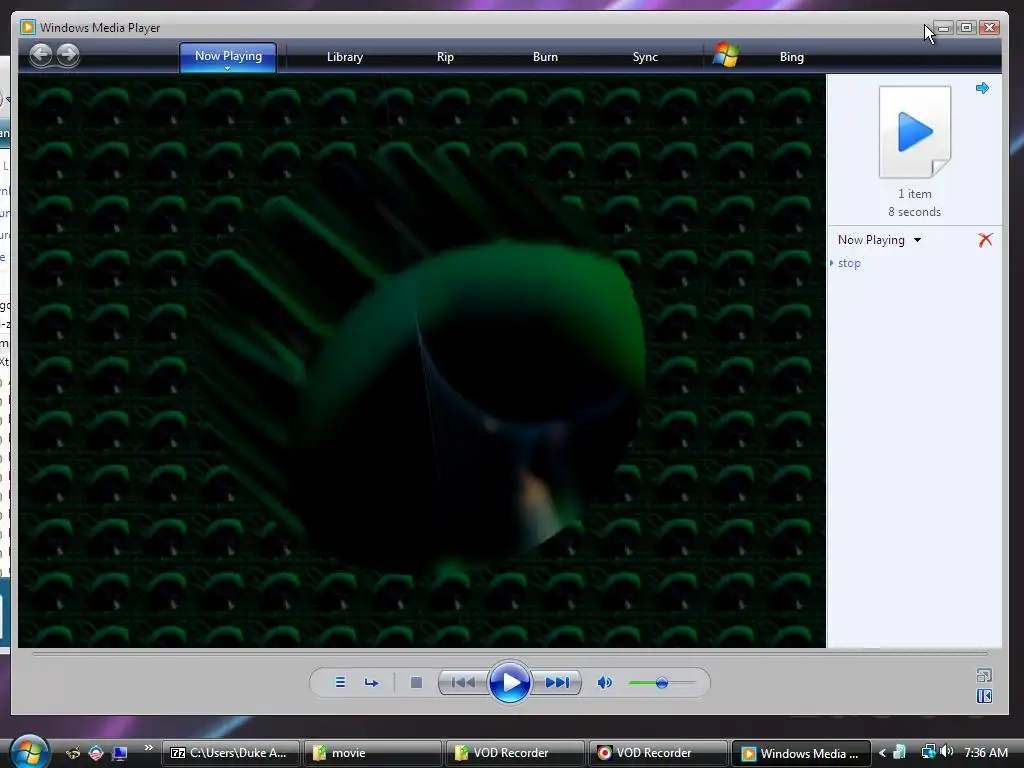This screenshot has height=768, width=1024.
Task: Click the Windows Media Player title icon
Action: click(x=27, y=27)
